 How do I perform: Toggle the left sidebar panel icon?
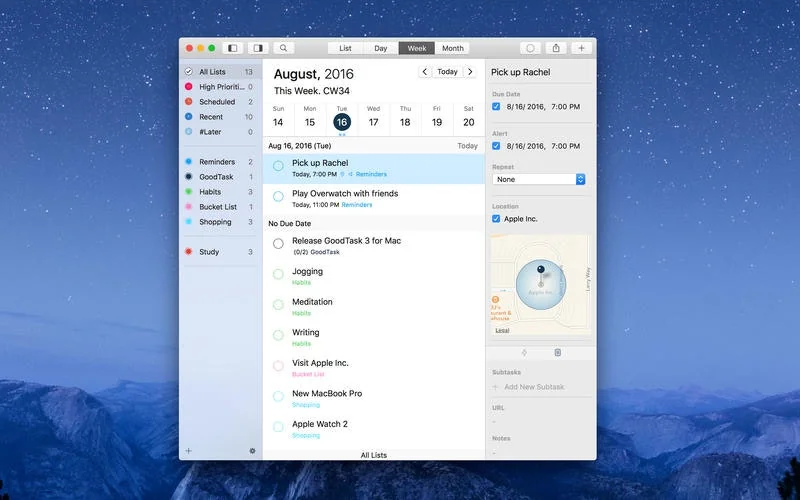233,48
